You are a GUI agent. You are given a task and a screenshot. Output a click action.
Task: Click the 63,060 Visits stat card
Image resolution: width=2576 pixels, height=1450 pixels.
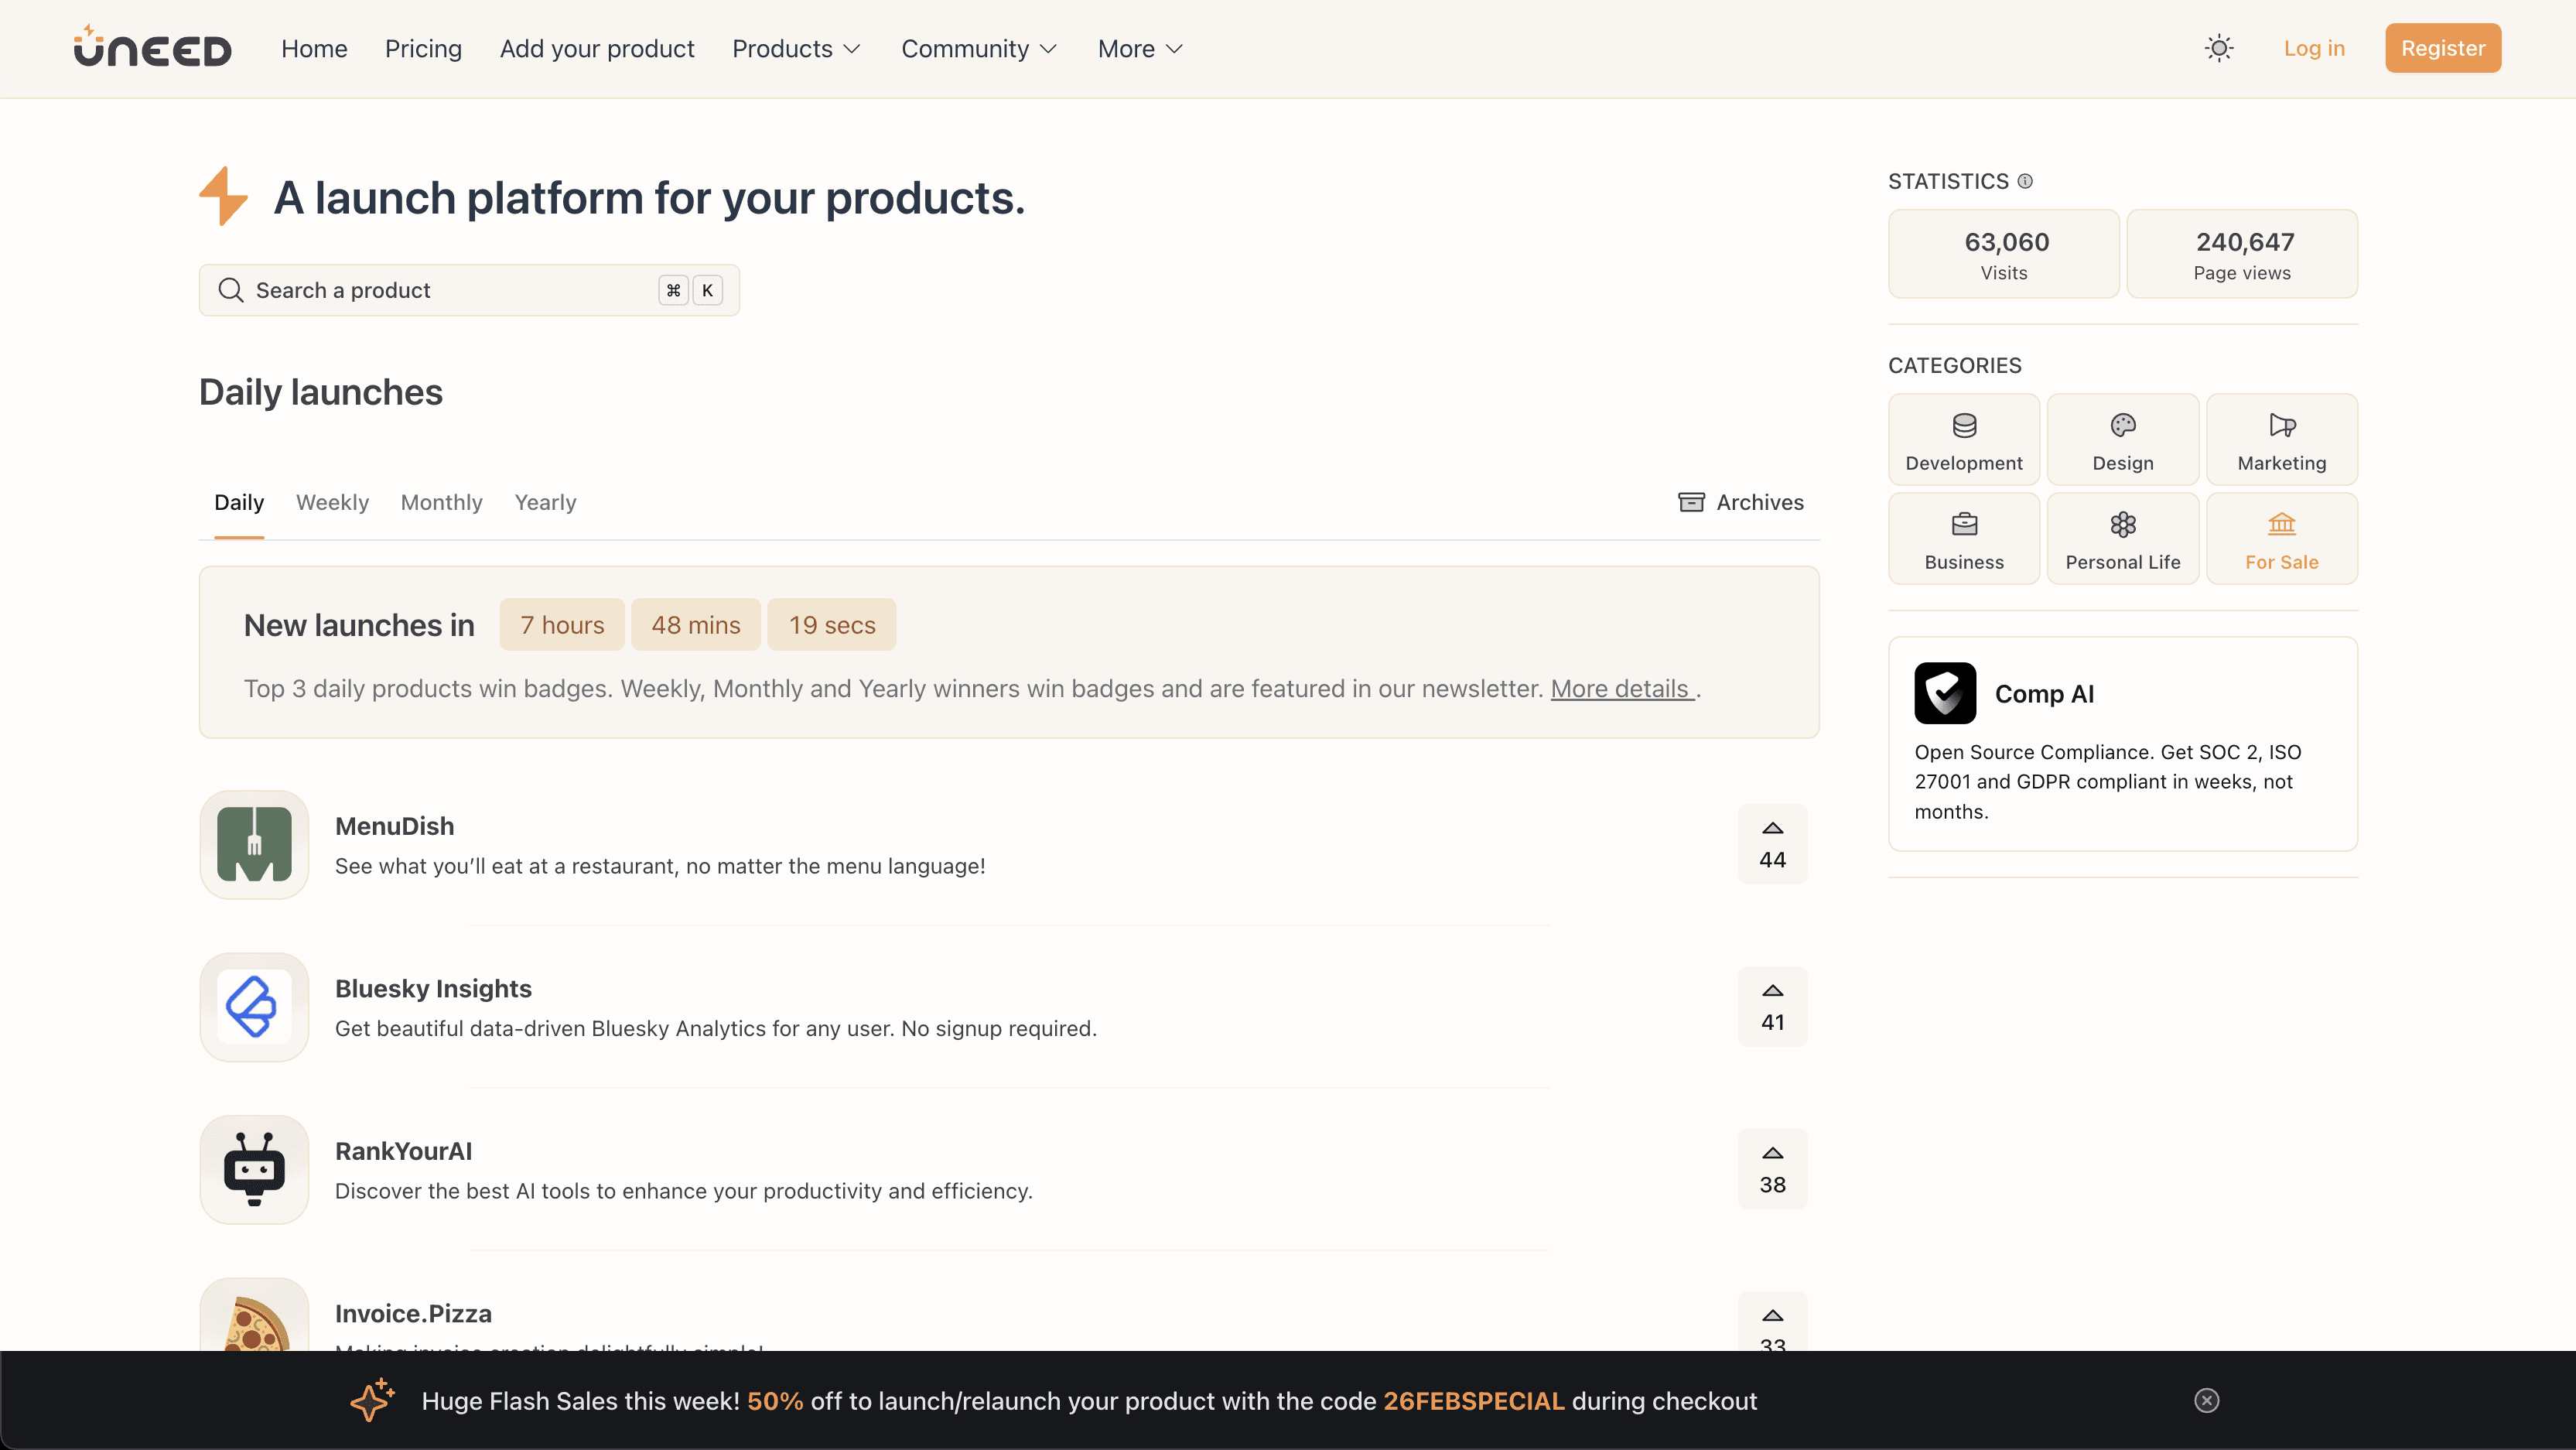click(2004, 254)
